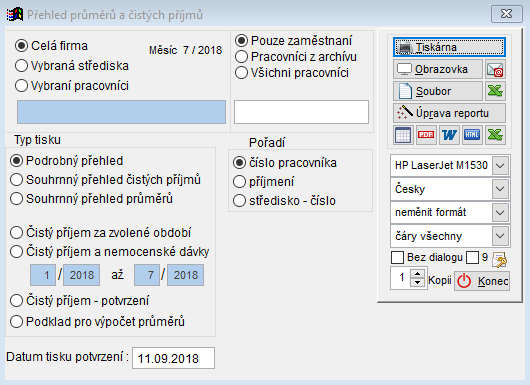Click the Datum tisku potvrzení date field
This screenshot has width=530, height=385.
pos(173,358)
